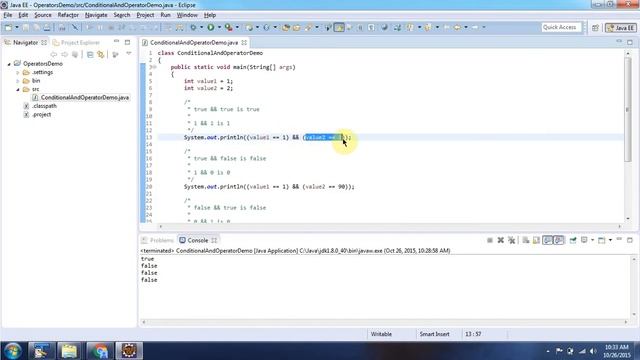This screenshot has width=640, height=360.
Task: Open the Debug dropdown arrow
Action: pos(201,27)
